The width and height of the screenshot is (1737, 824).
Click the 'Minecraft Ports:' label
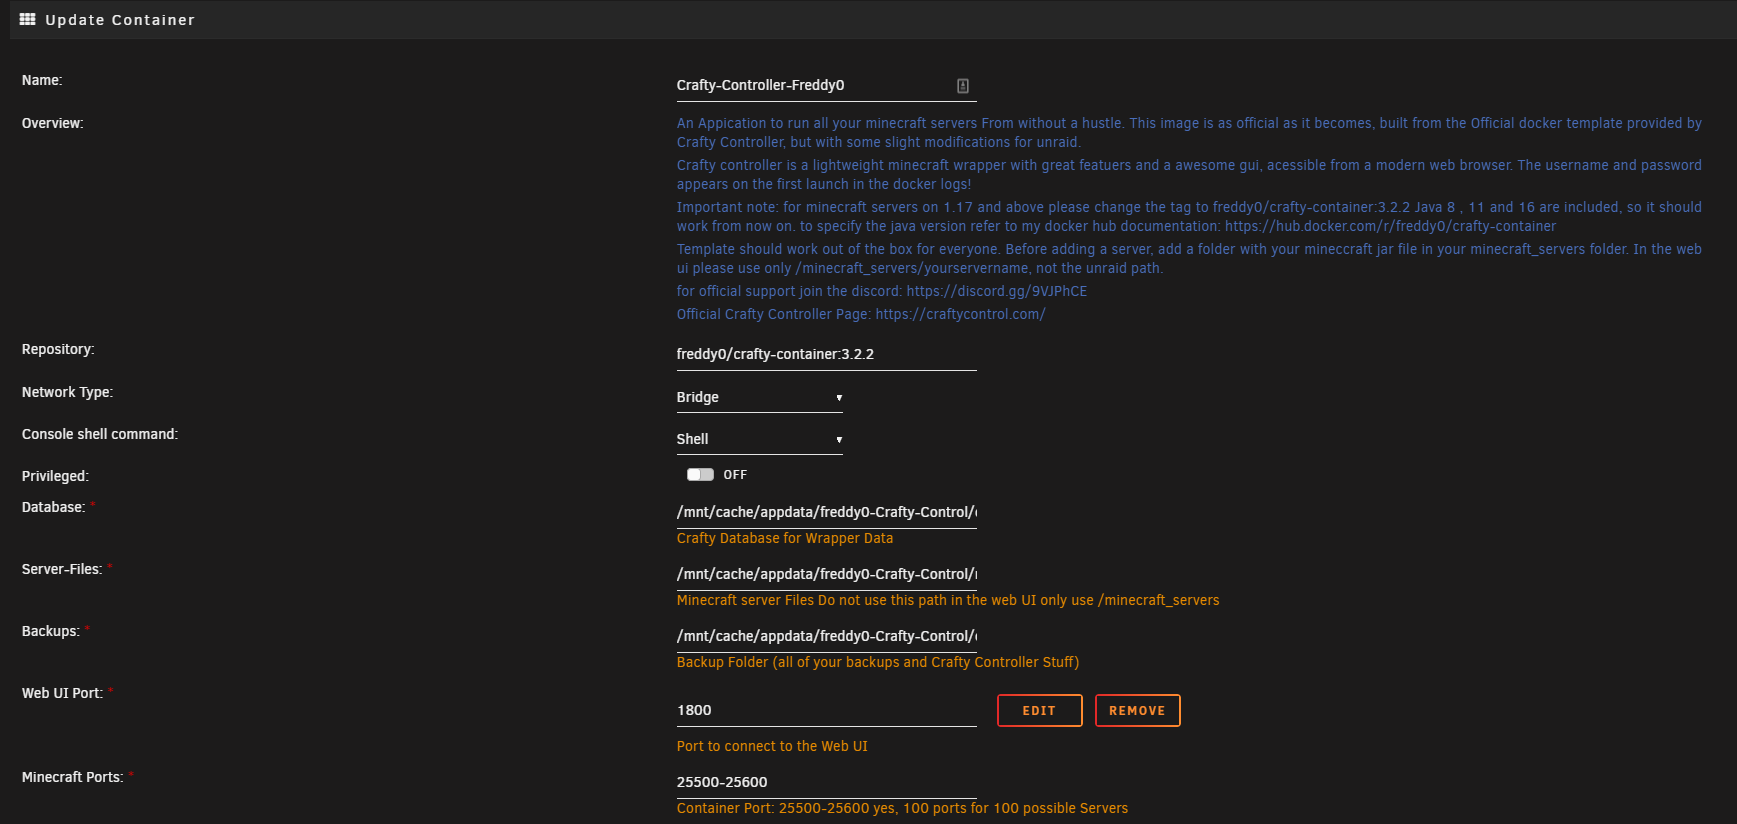point(72,777)
